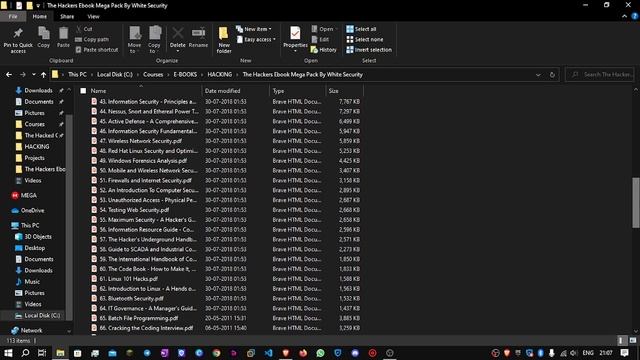Viewport: 640px width, 360px height.
Task: Open Quick Access Toolbar customize dropdown
Action: (38, 6)
